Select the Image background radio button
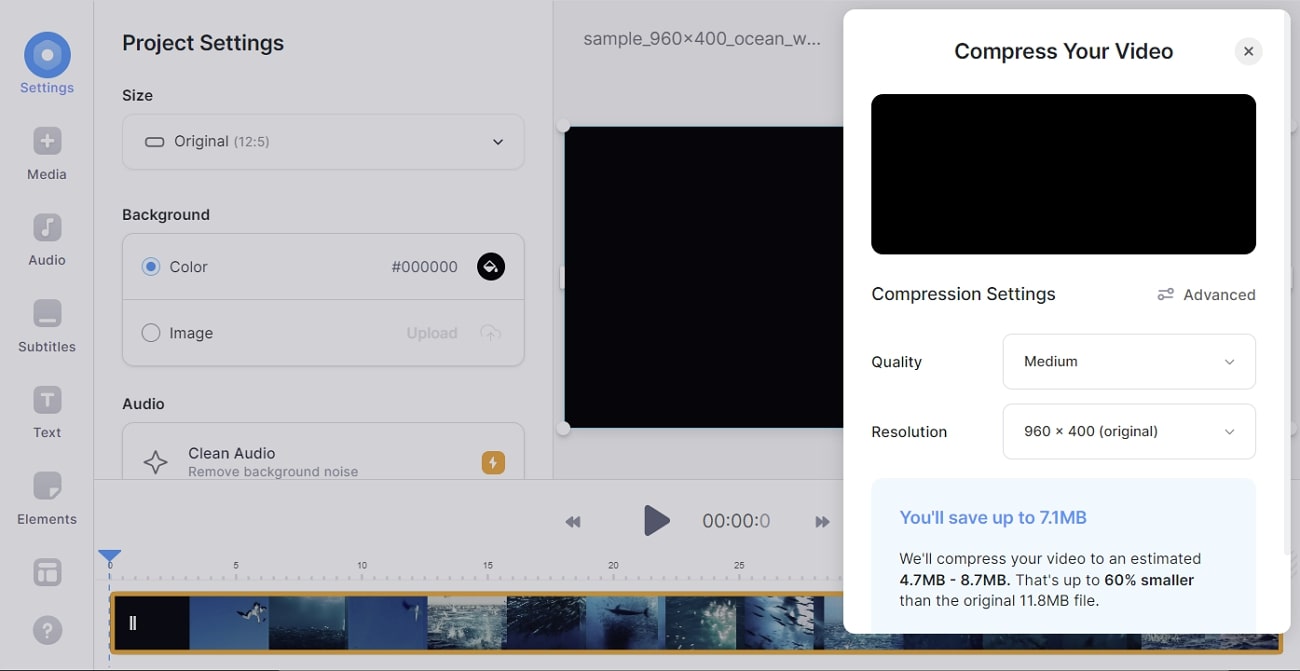Screen dimensions: 1300x671 [x=151, y=333]
